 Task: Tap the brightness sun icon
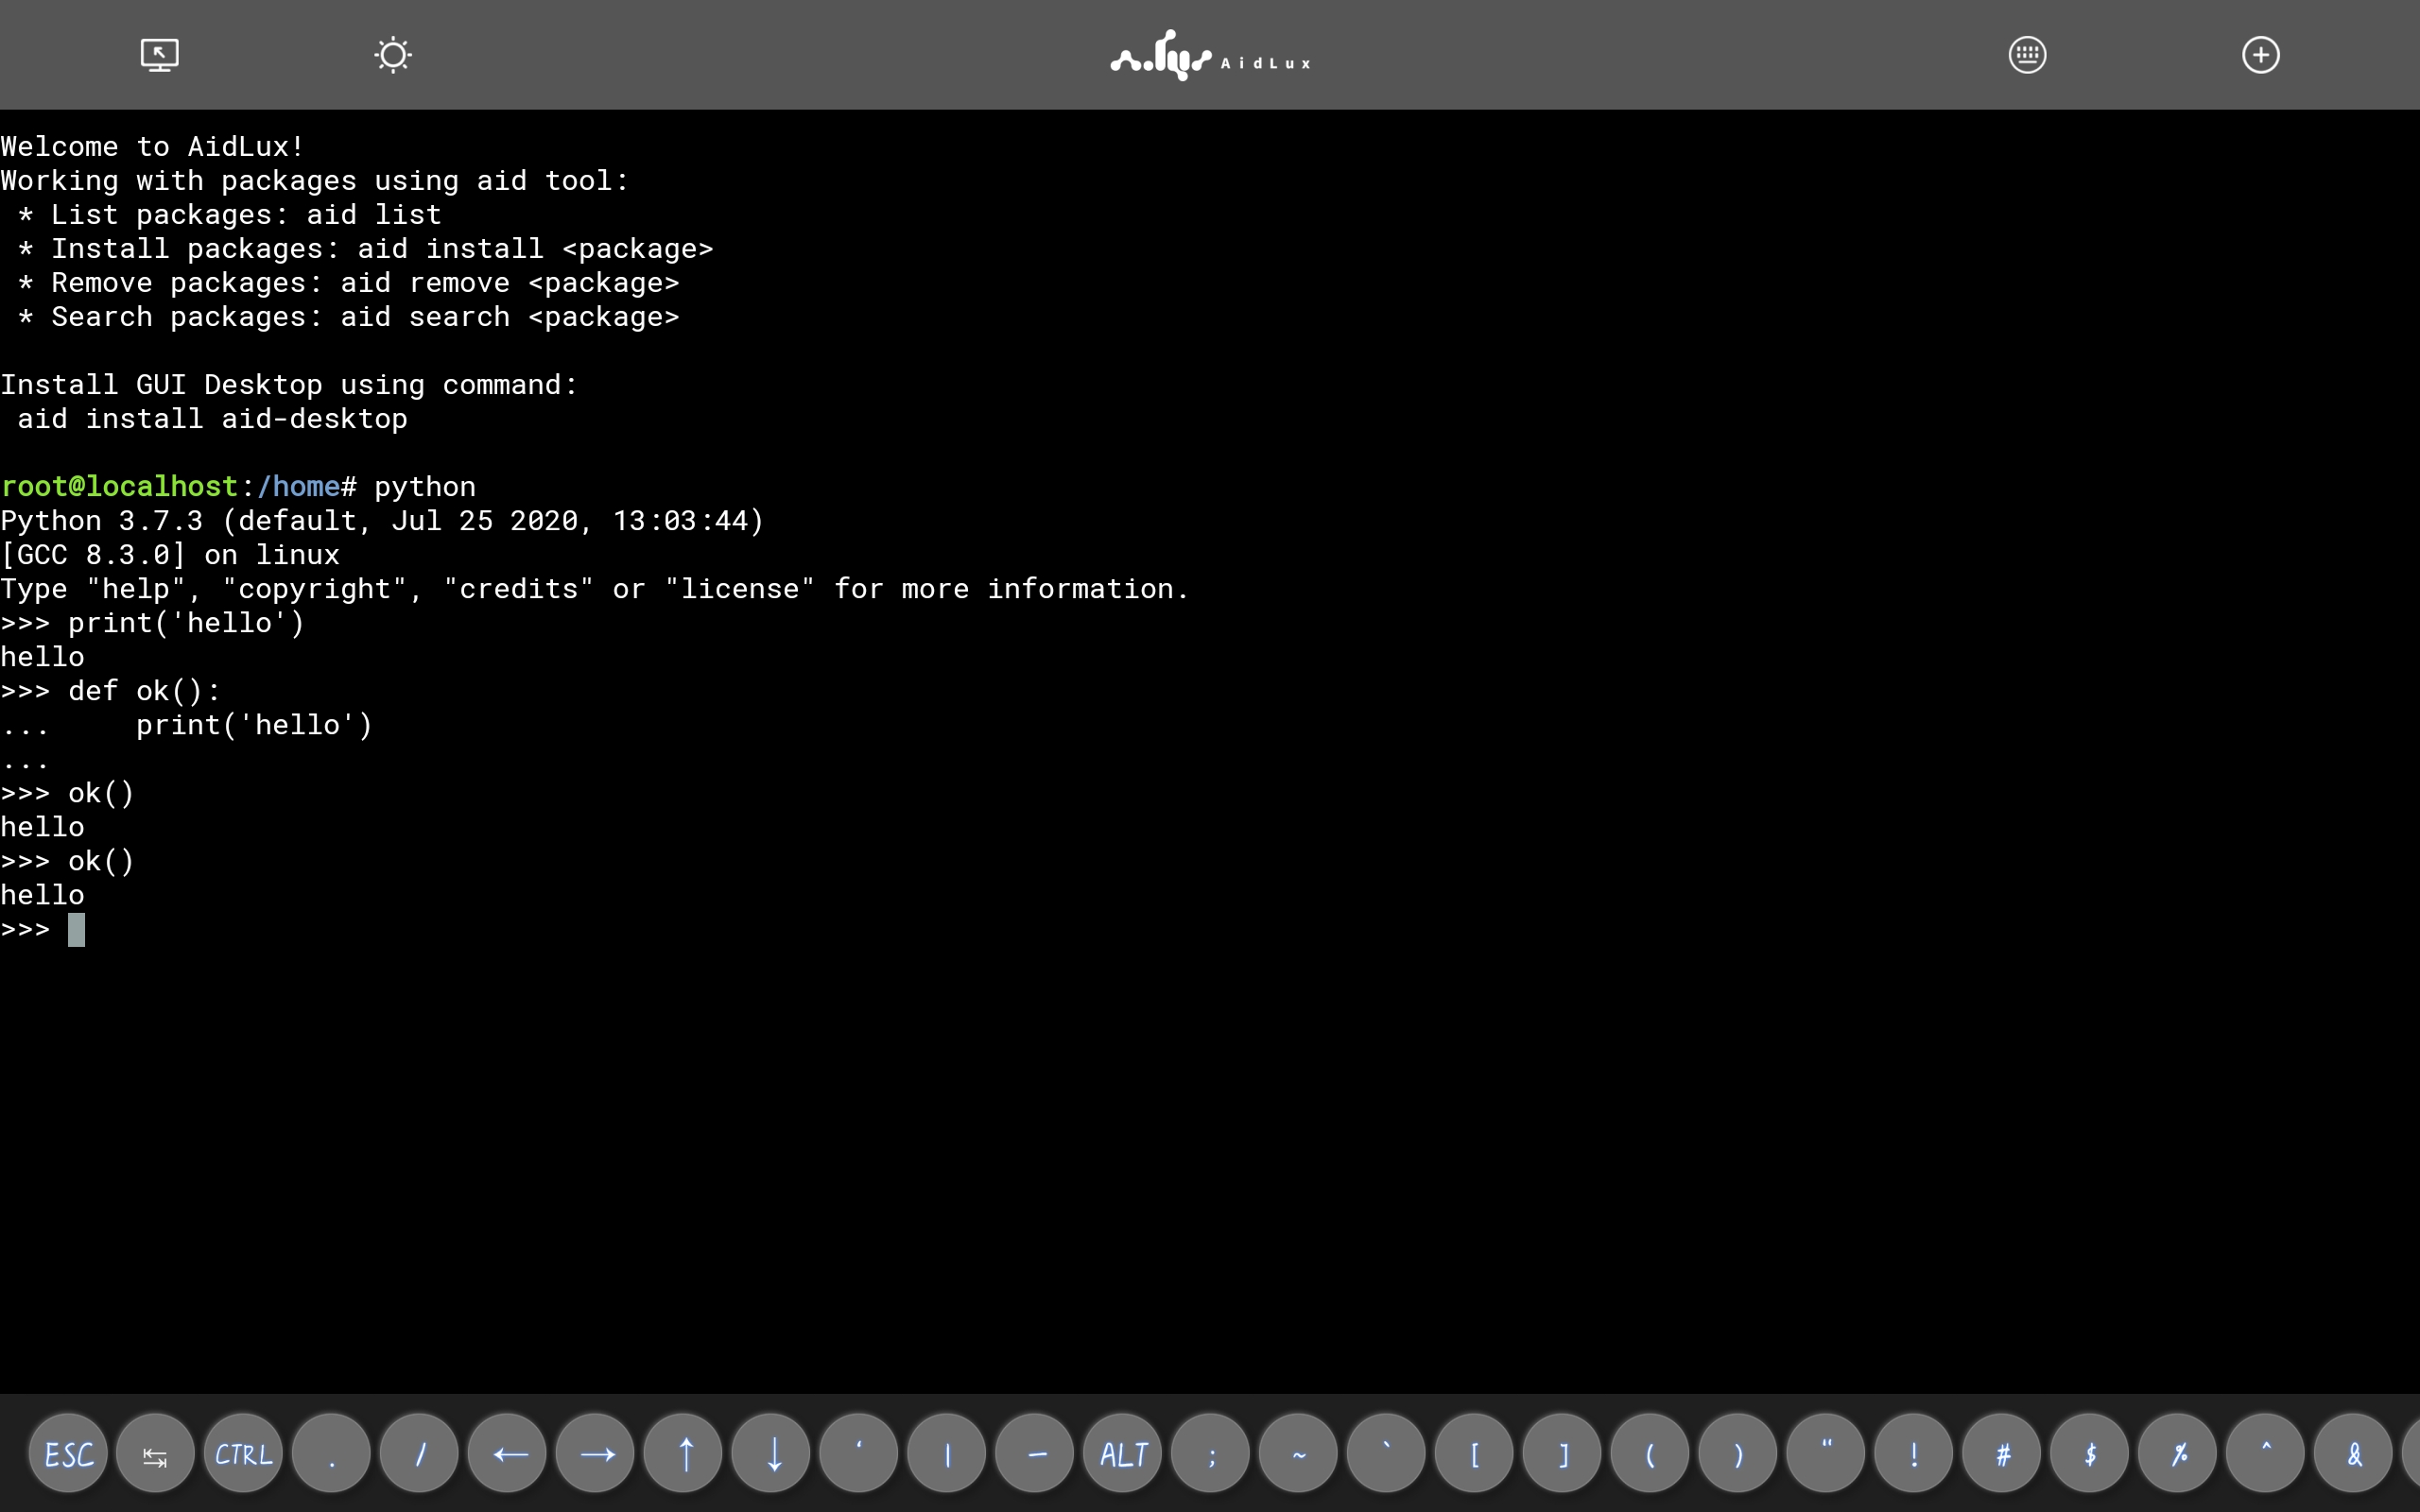(393, 55)
